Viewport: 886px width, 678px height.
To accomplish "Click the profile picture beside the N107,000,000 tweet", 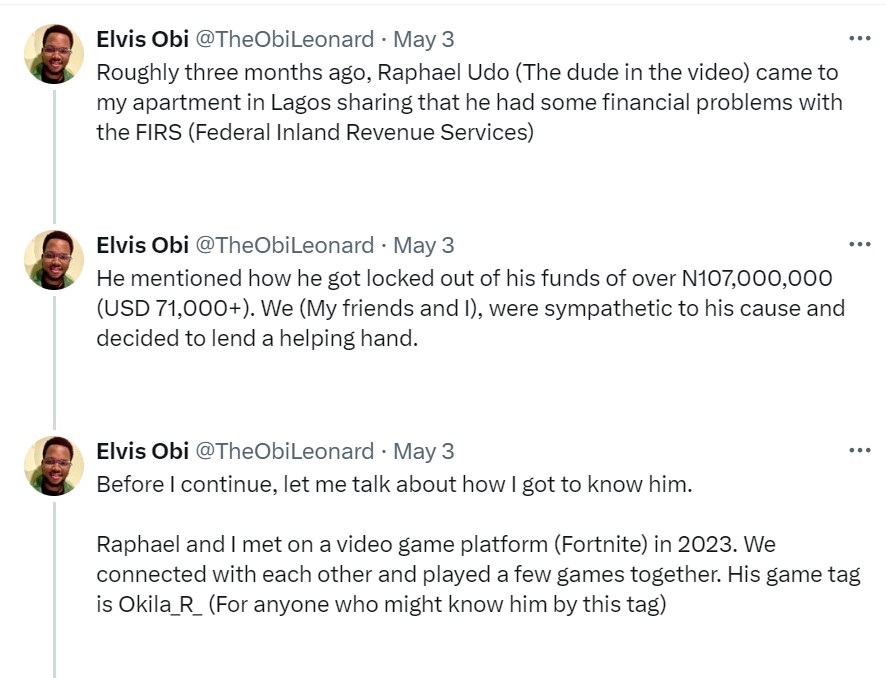I will [x=54, y=259].
